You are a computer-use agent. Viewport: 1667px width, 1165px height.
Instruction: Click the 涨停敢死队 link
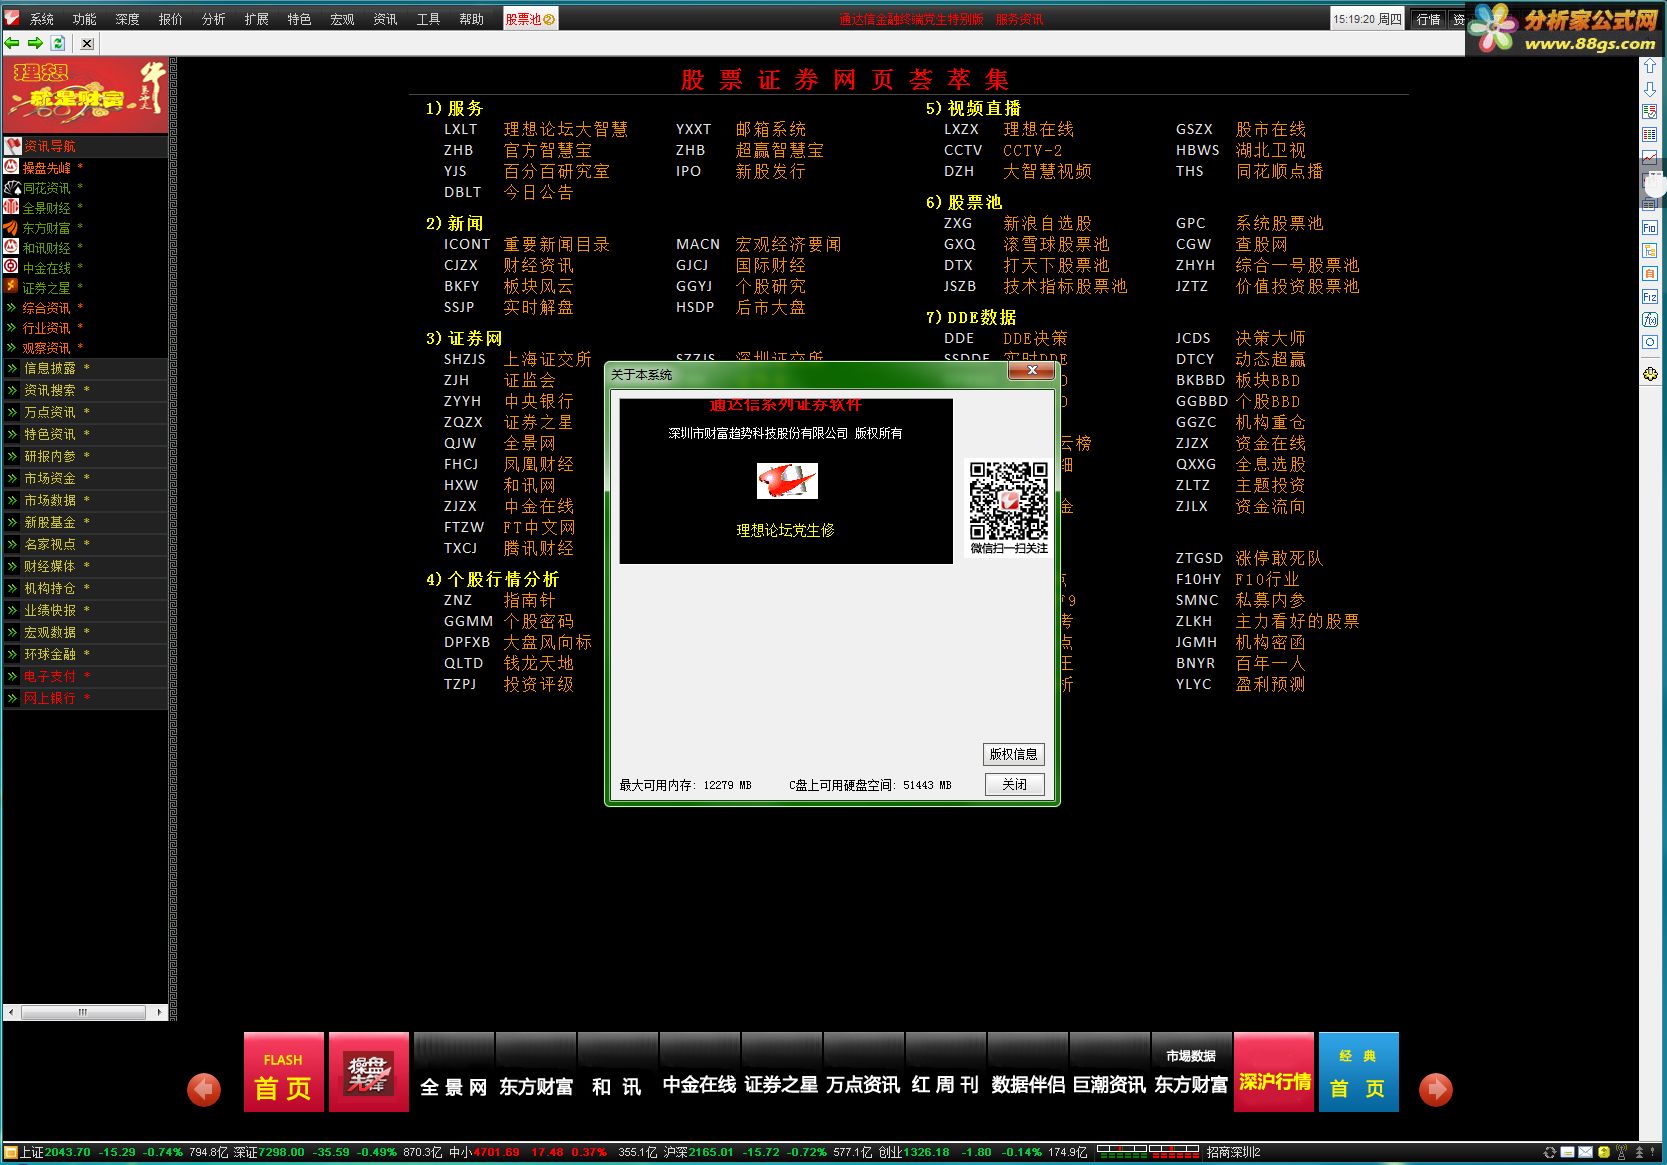(1279, 558)
